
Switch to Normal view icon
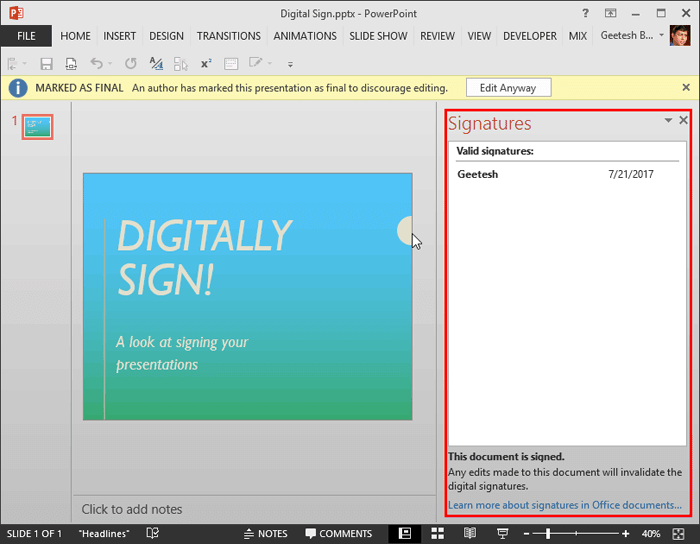[404, 533]
